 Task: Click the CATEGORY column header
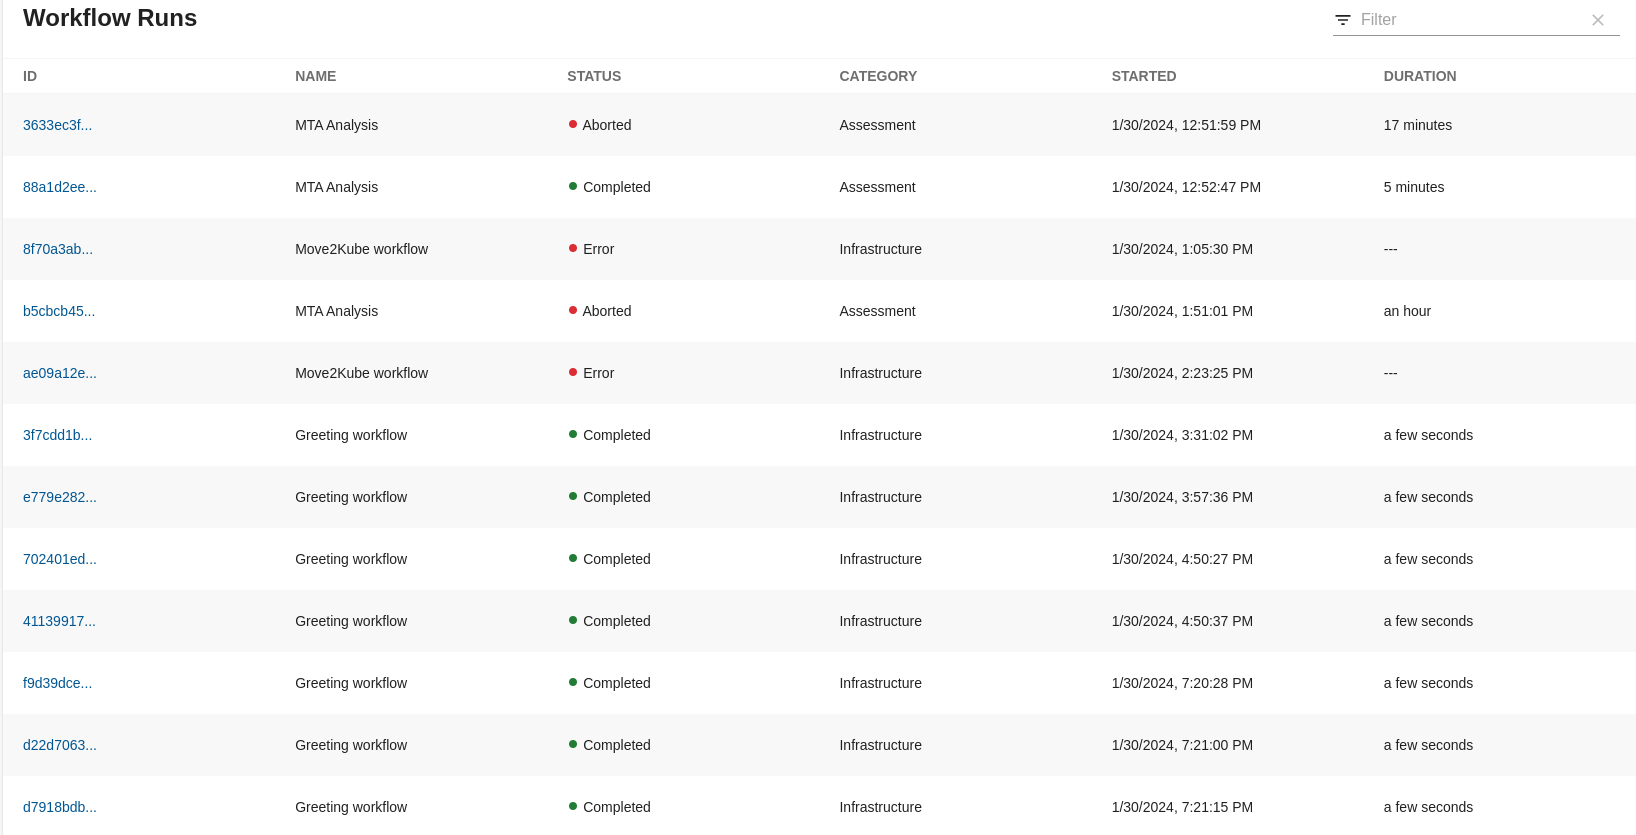pyautogui.click(x=877, y=76)
